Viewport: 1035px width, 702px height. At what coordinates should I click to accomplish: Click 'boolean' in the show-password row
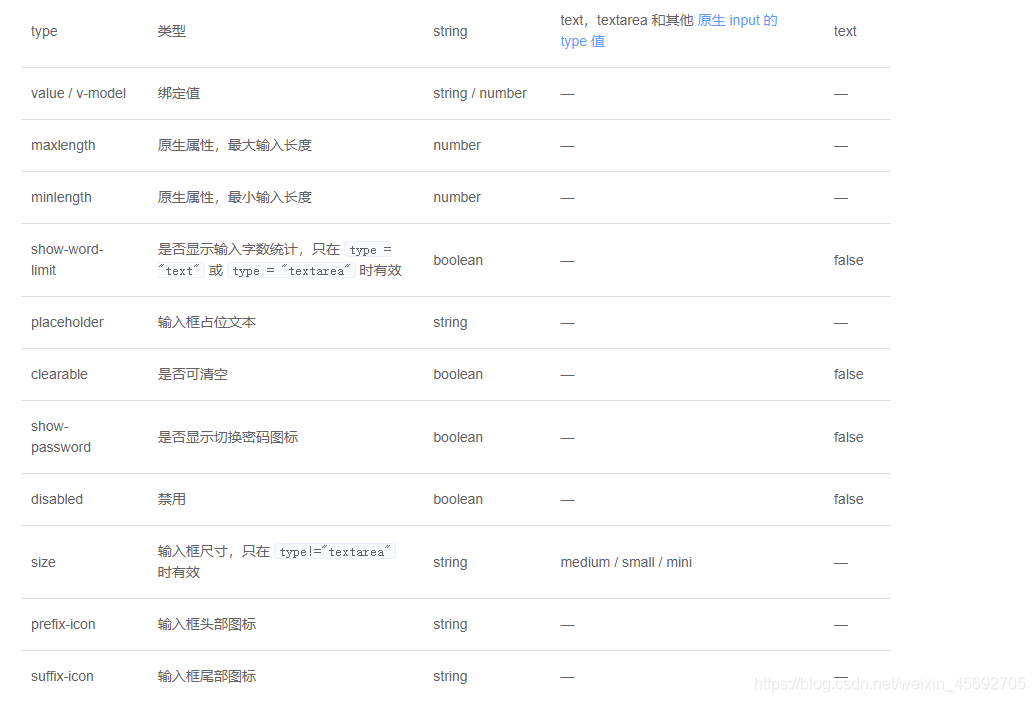coord(458,437)
